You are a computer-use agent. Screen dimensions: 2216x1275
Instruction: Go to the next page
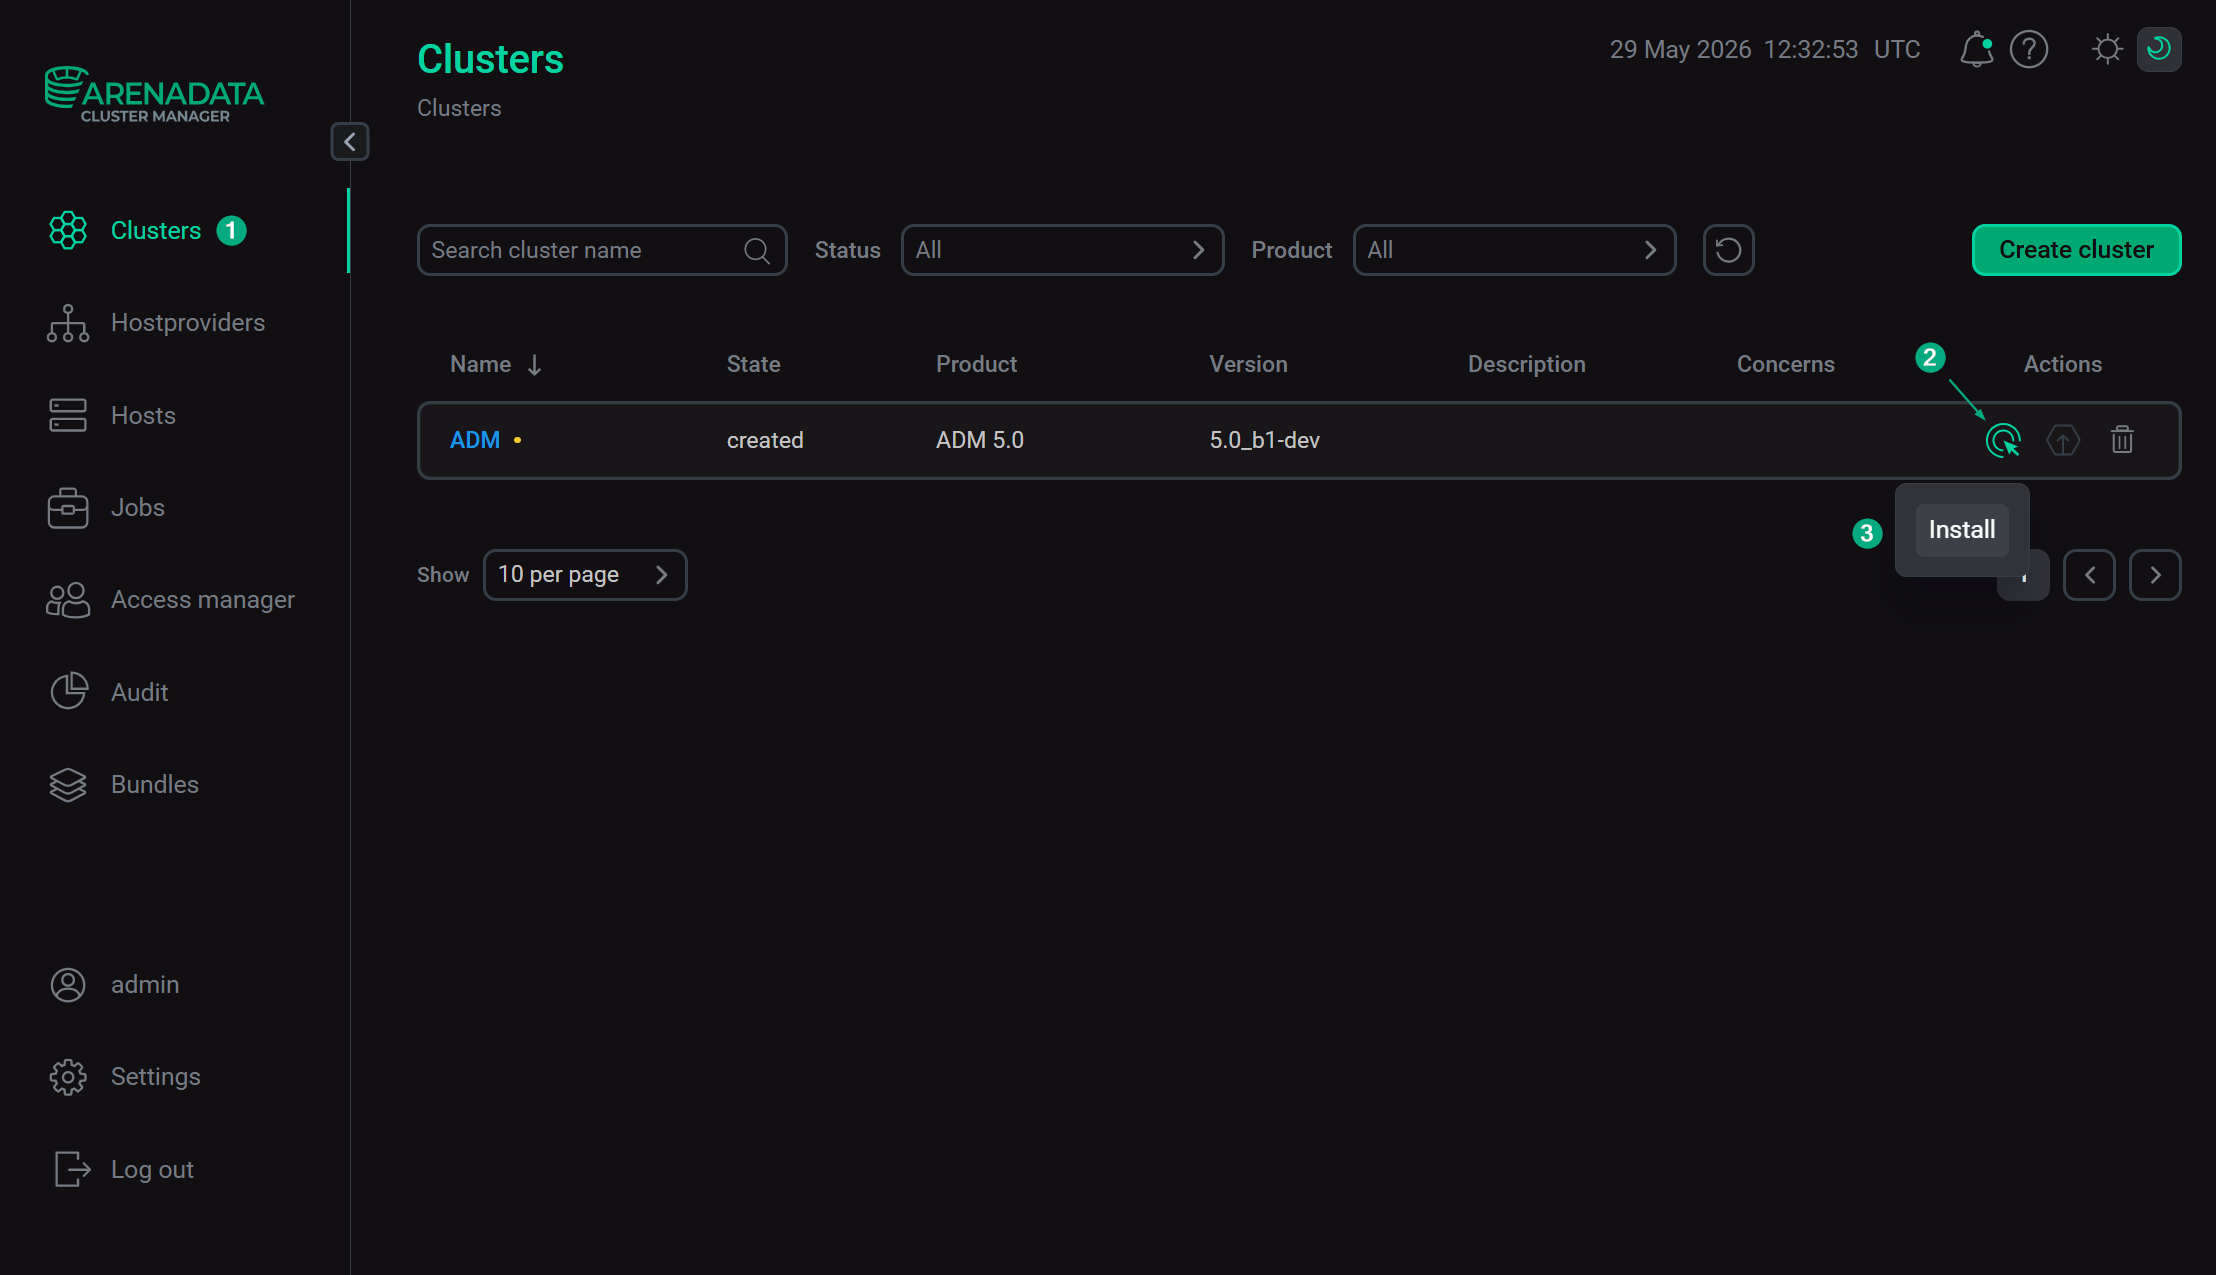[x=2155, y=575]
